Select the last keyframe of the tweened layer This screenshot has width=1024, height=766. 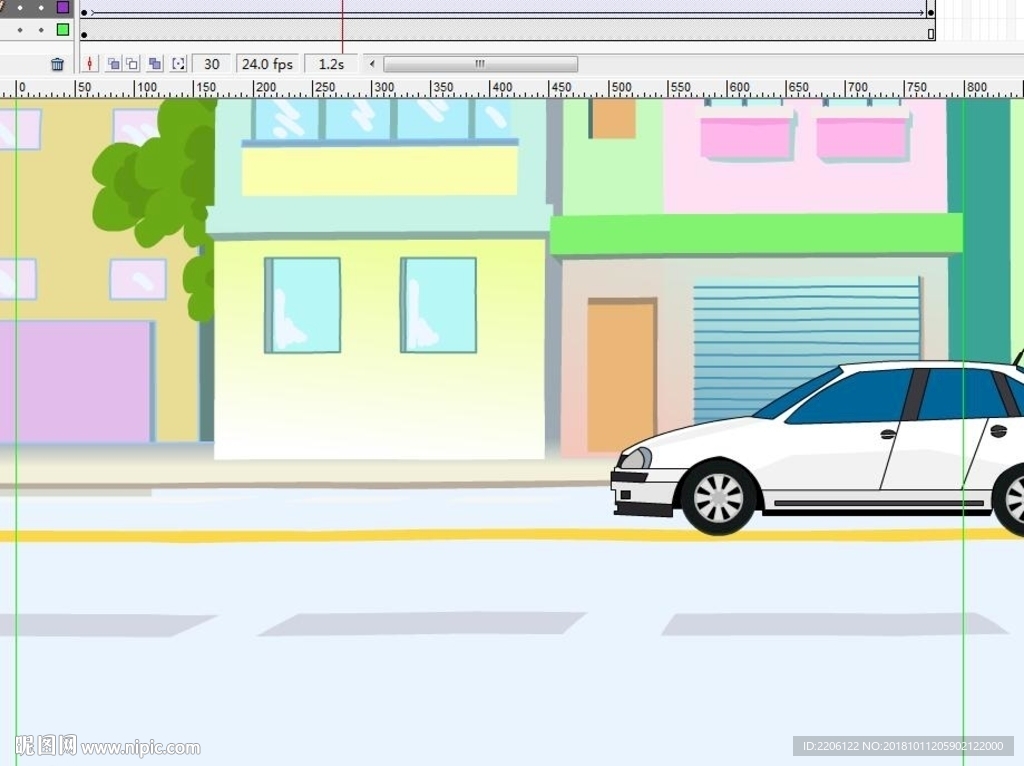(930, 12)
